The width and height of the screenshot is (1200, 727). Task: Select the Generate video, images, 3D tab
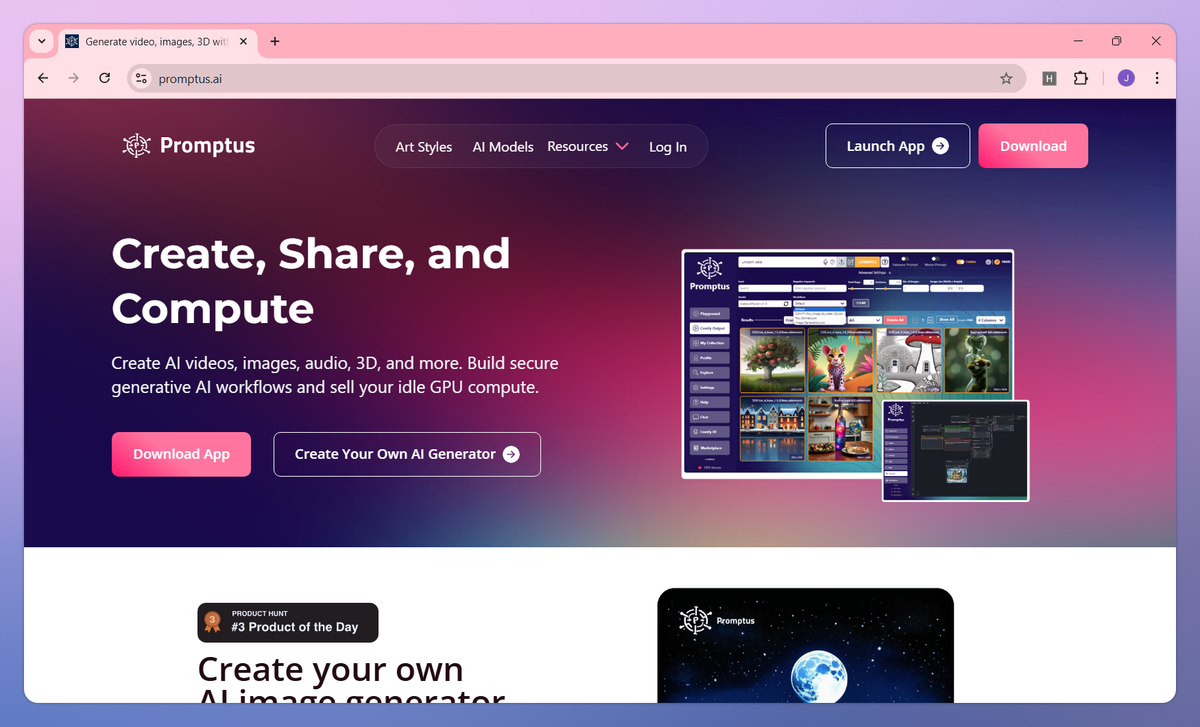pyautogui.click(x=157, y=41)
